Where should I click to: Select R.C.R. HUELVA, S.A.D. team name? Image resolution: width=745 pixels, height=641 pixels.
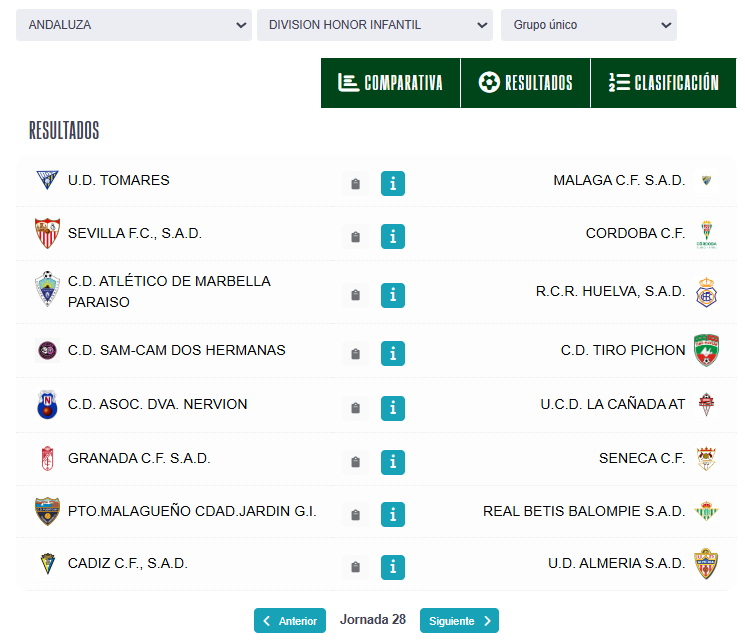pos(611,291)
